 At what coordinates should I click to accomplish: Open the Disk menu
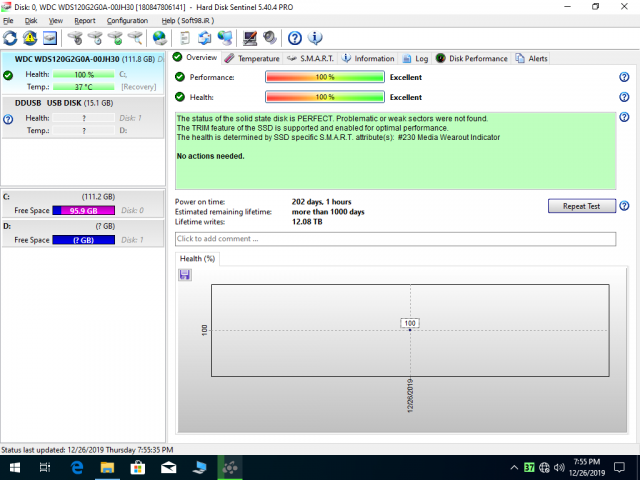[x=31, y=20]
